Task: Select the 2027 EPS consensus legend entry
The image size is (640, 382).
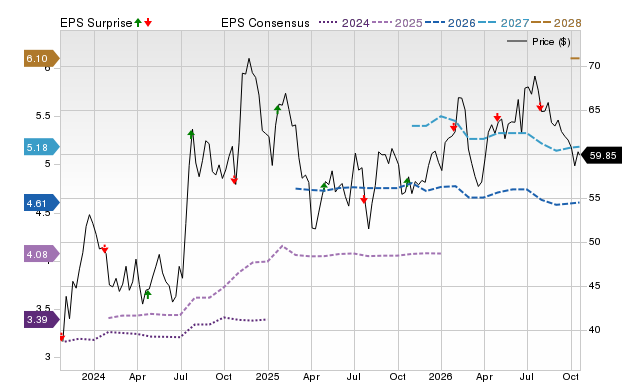Action: tap(503, 23)
